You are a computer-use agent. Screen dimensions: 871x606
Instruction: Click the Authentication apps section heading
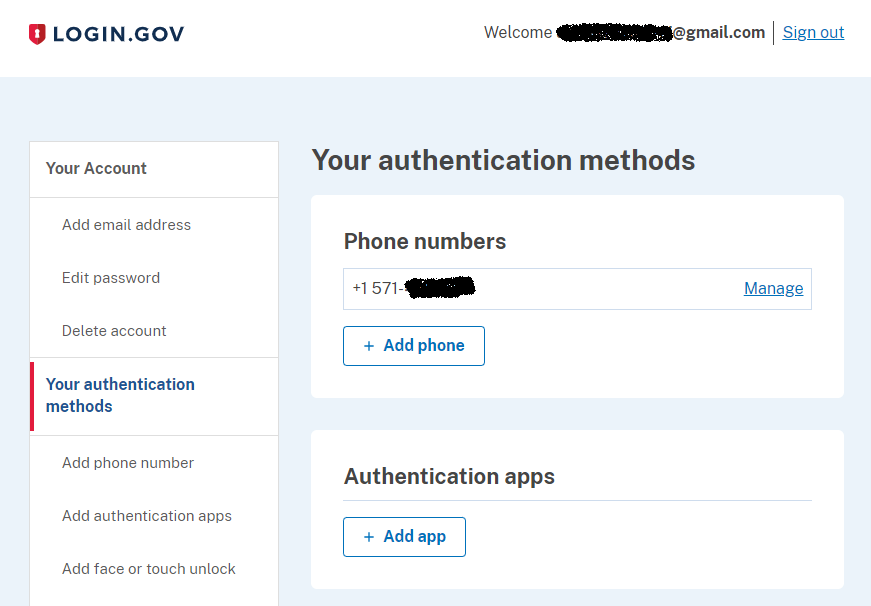tap(449, 476)
